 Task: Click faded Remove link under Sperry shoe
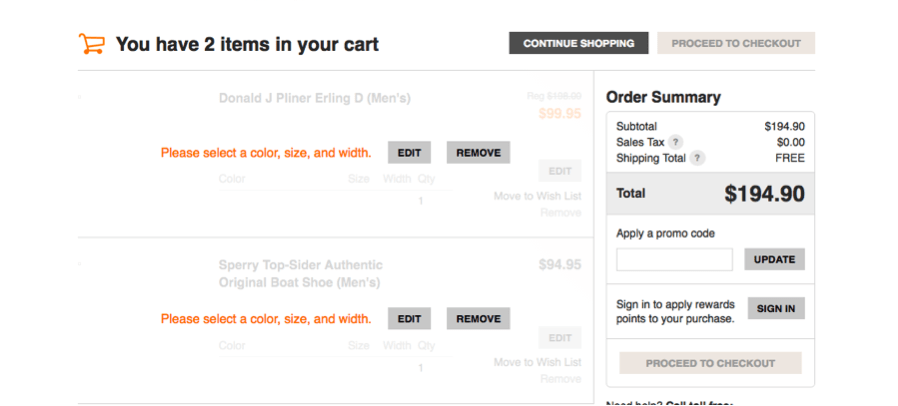(x=561, y=379)
